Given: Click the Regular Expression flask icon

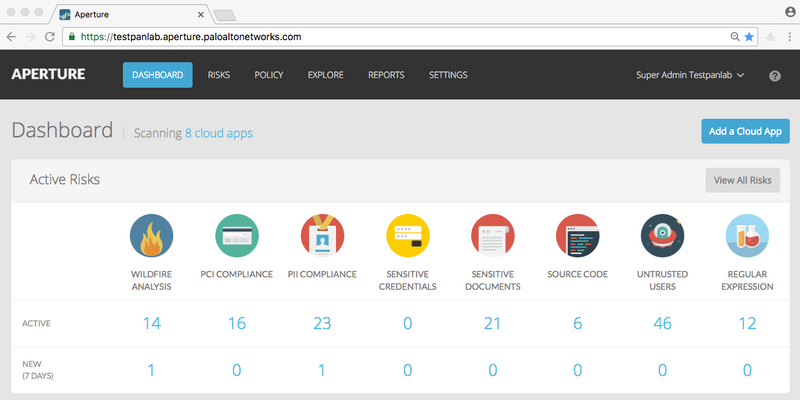Looking at the screenshot, I should click(748, 236).
